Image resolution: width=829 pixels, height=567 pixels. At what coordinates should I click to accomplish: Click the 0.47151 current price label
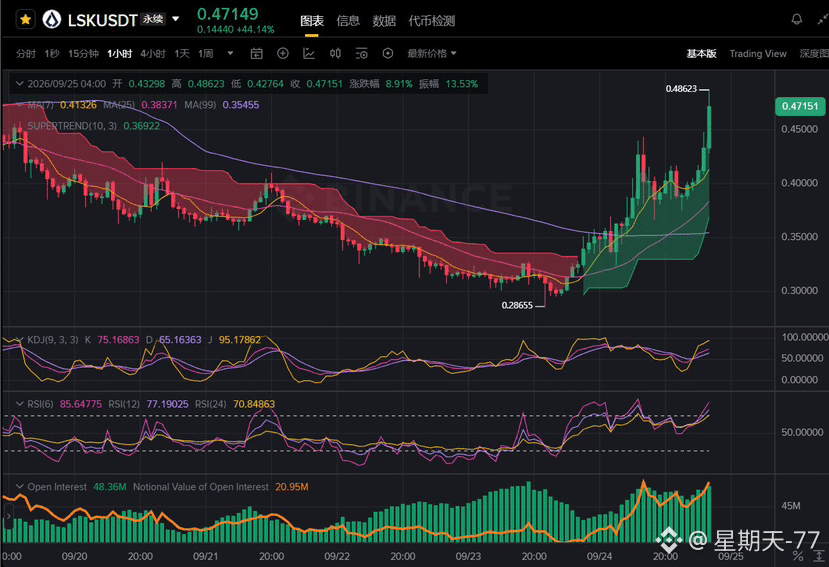[799, 106]
